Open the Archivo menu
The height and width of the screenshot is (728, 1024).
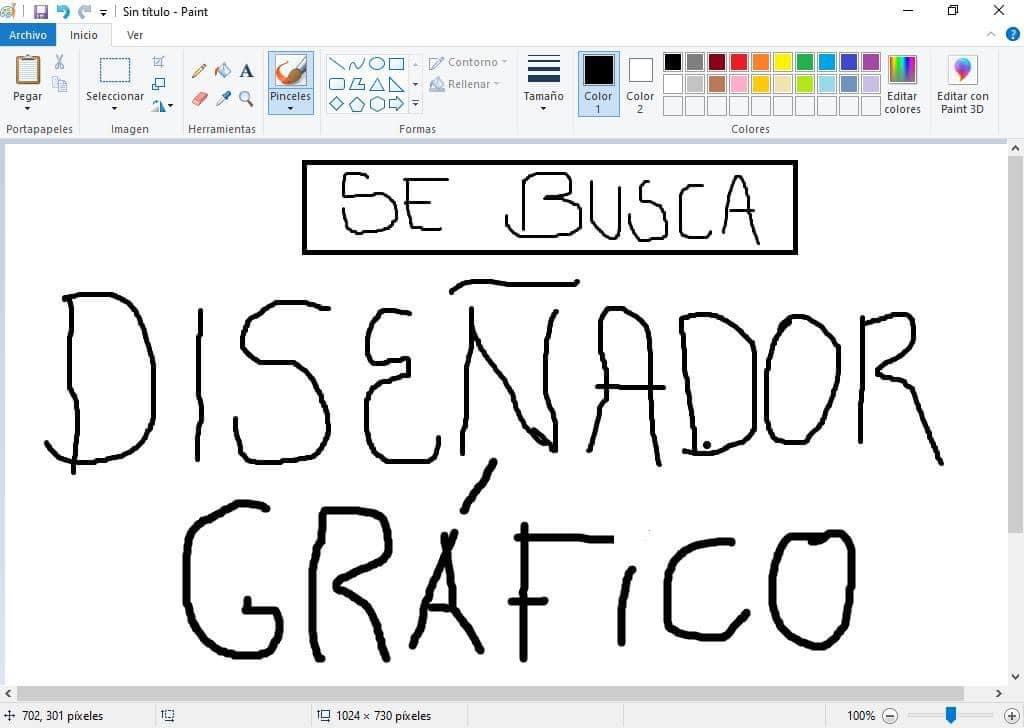(28, 35)
